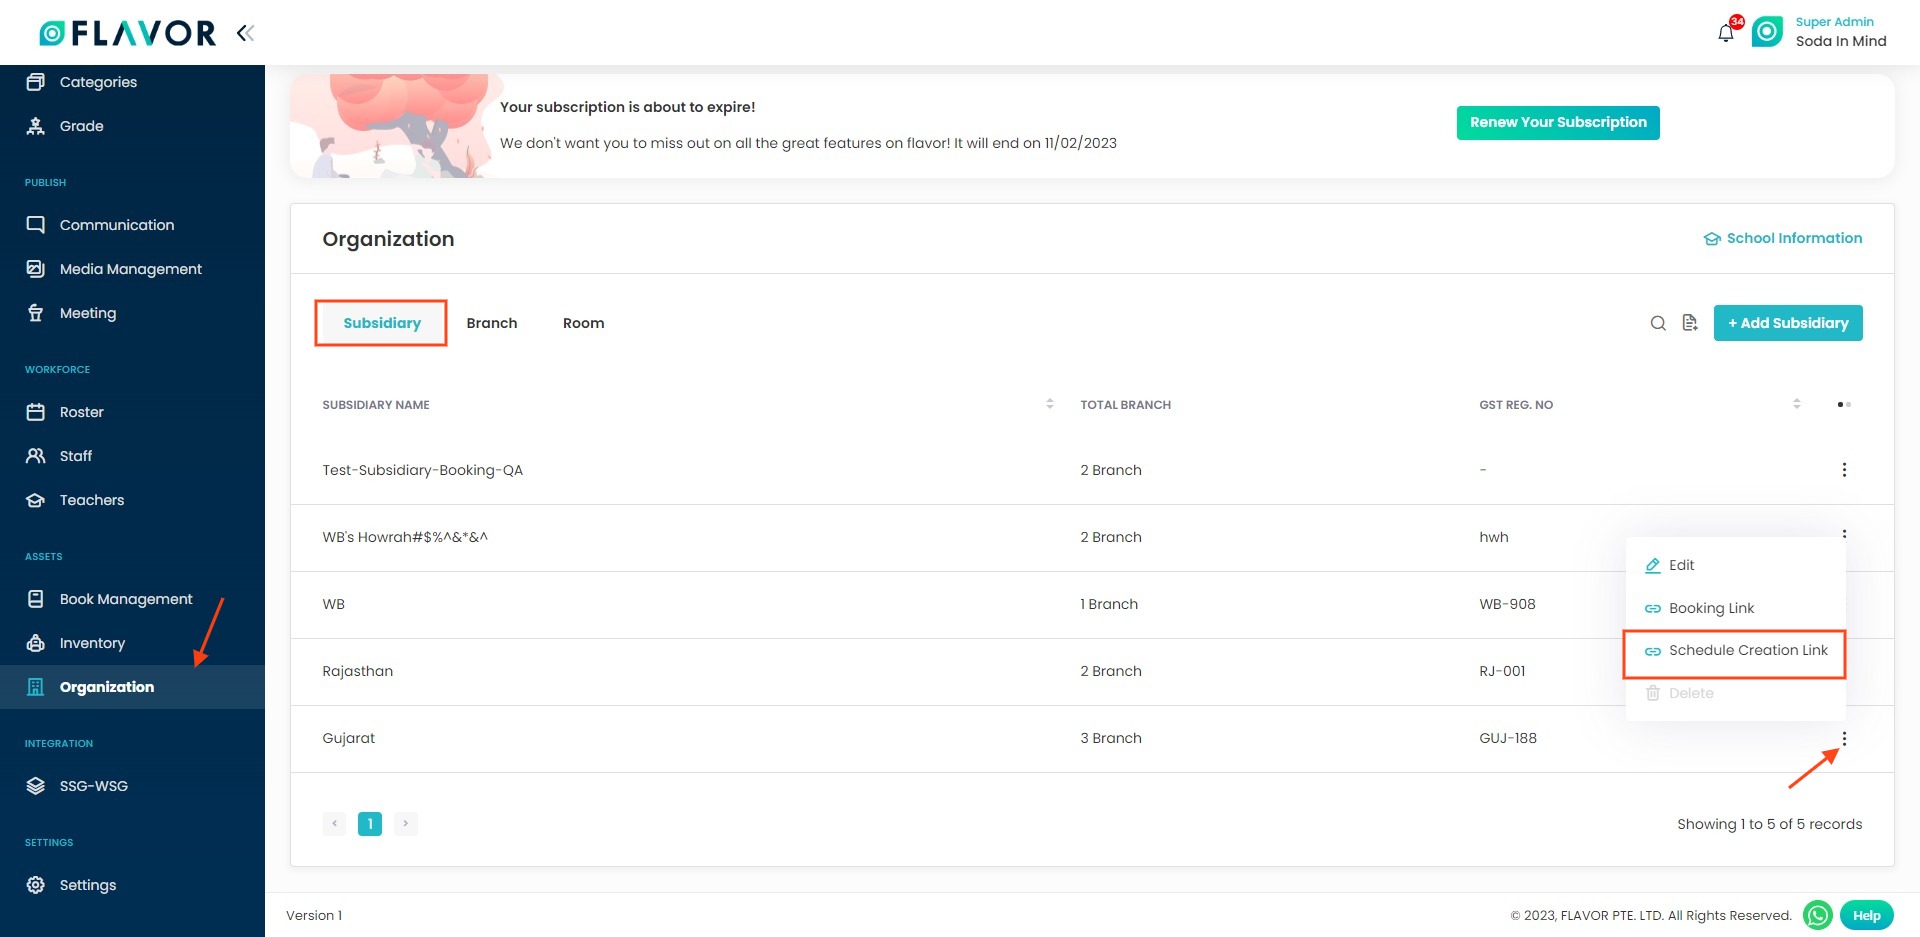Open Inventory in the sidebar
Viewport: 1920px width, 937px height.
point(92,643)
